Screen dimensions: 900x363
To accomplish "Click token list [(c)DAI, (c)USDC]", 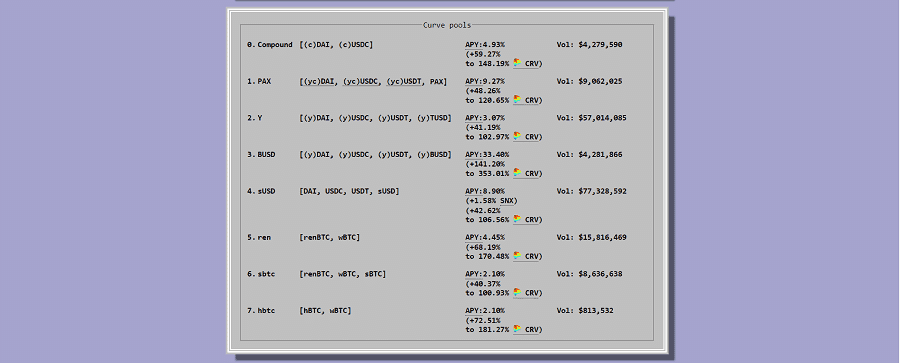I will (336, 45).
